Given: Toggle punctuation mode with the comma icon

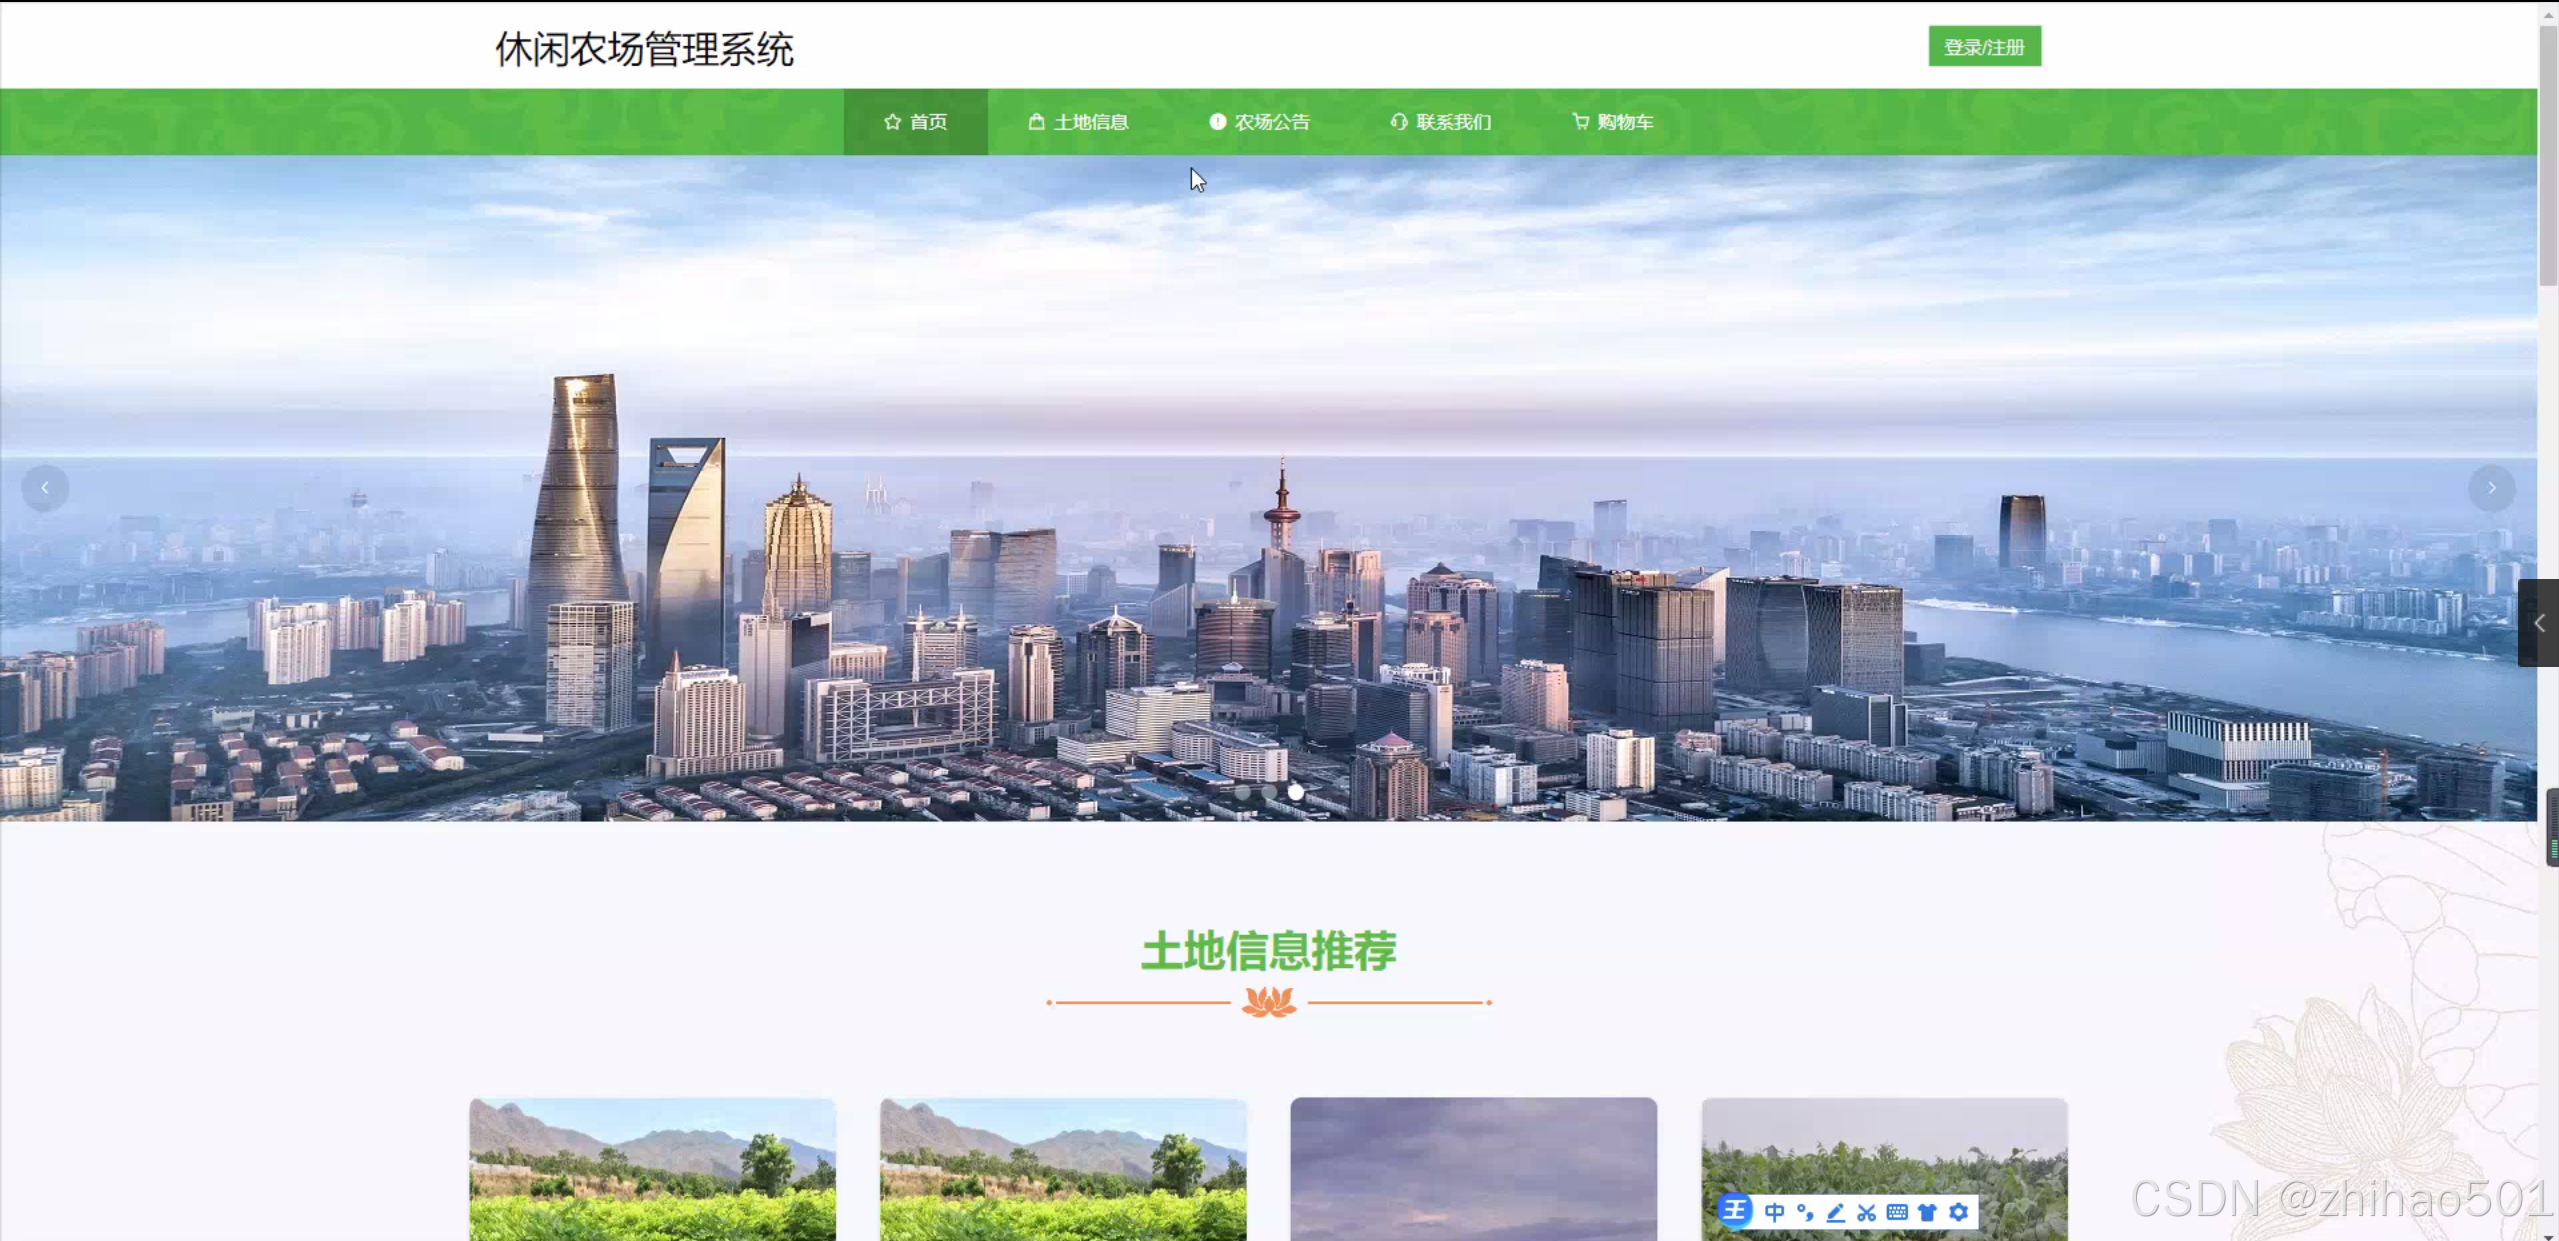Looking at the screenshot, I should (x=1805, y=1211).
